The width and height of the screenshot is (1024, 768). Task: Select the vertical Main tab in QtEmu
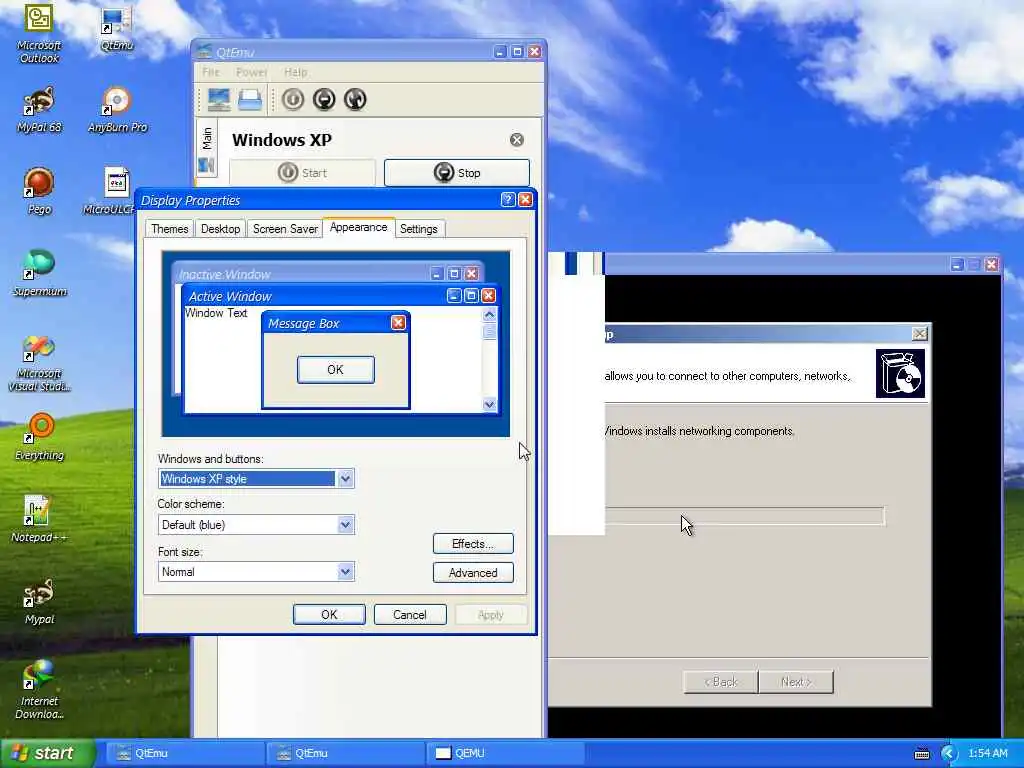point(207,138)
